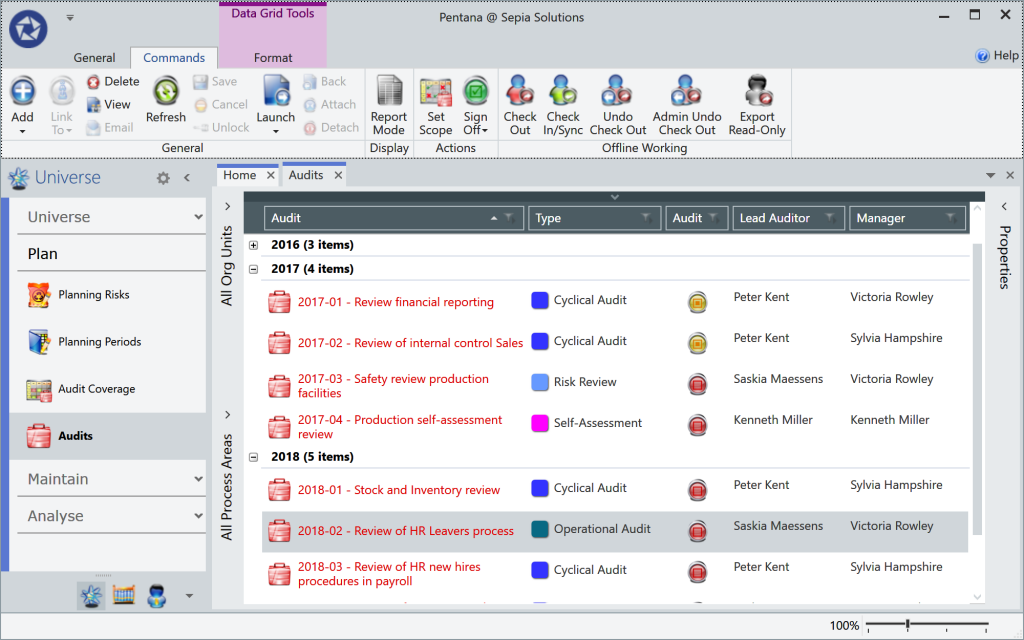This screenshot has width=1024, height=640.
Task: Expand the Maintain section
Action: (x=198, y=479)
